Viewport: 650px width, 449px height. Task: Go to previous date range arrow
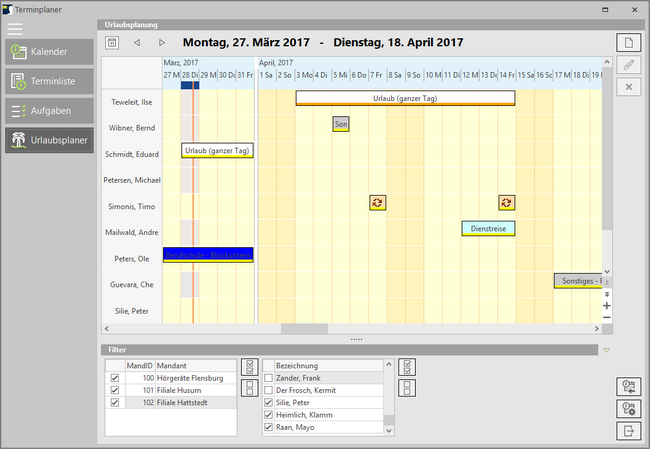[x=137, y=43]
